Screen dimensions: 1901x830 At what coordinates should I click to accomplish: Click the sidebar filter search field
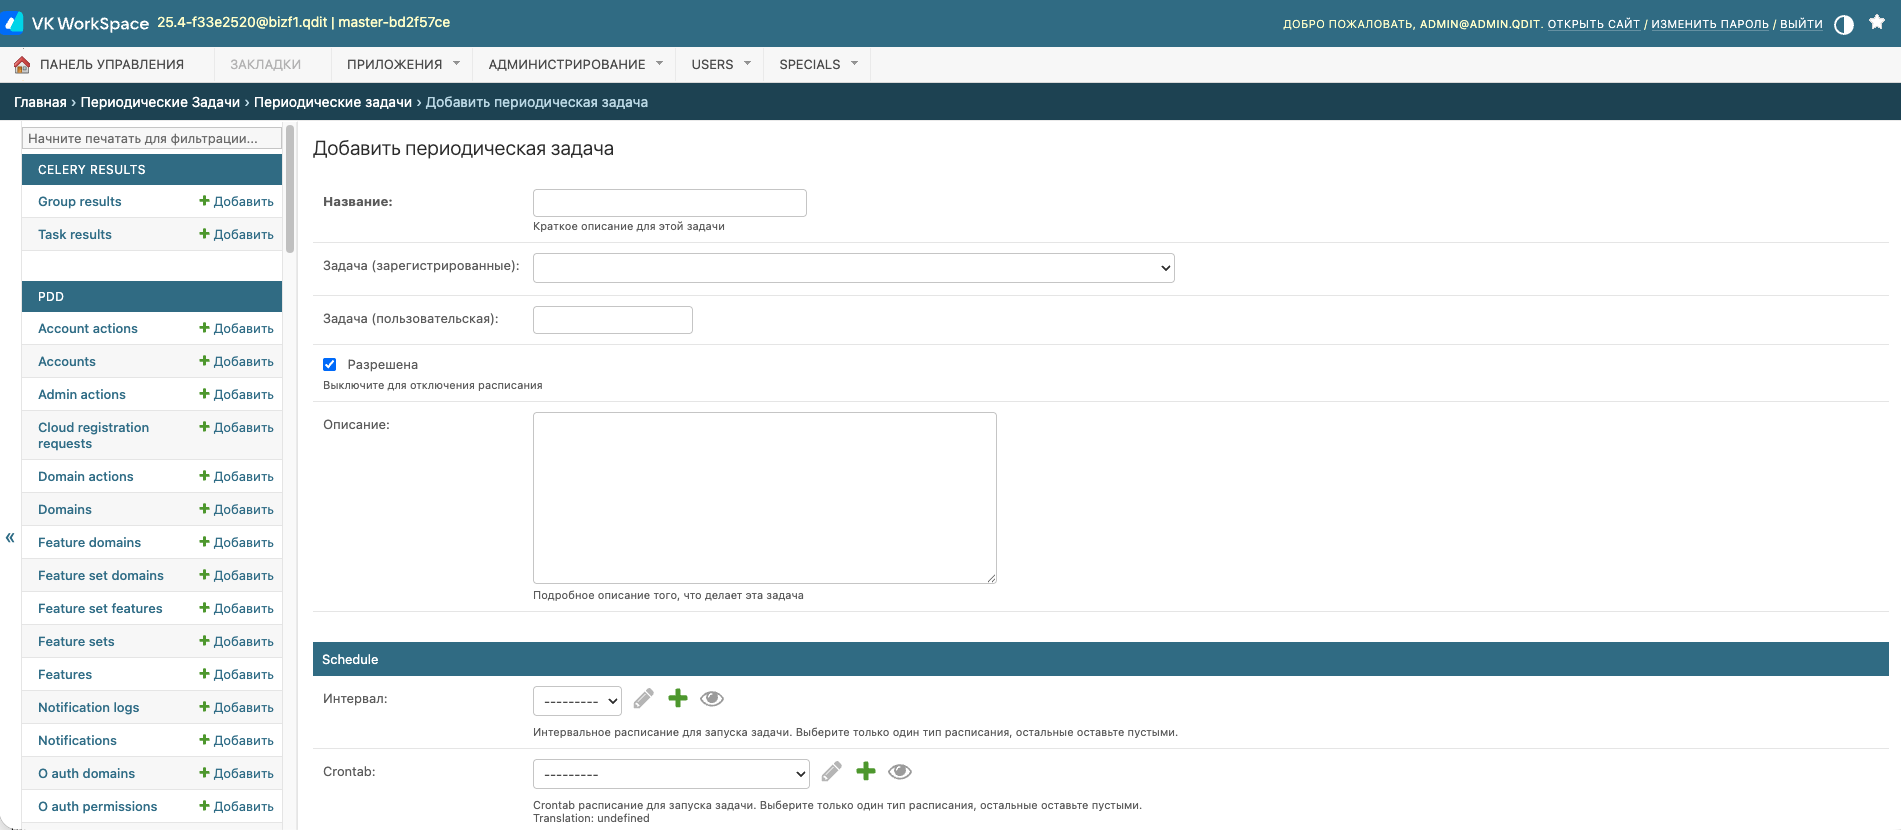(x=152, y=139)
